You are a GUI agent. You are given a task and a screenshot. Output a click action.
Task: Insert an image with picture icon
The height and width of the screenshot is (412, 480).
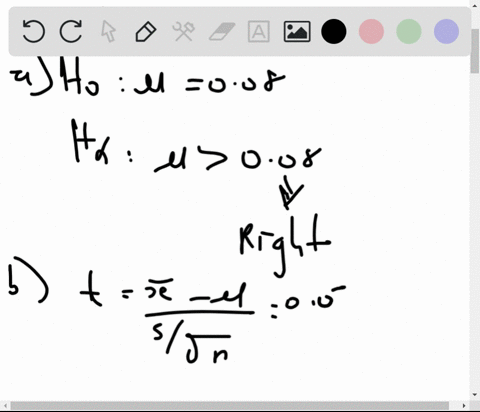click(x=297, y=31)
